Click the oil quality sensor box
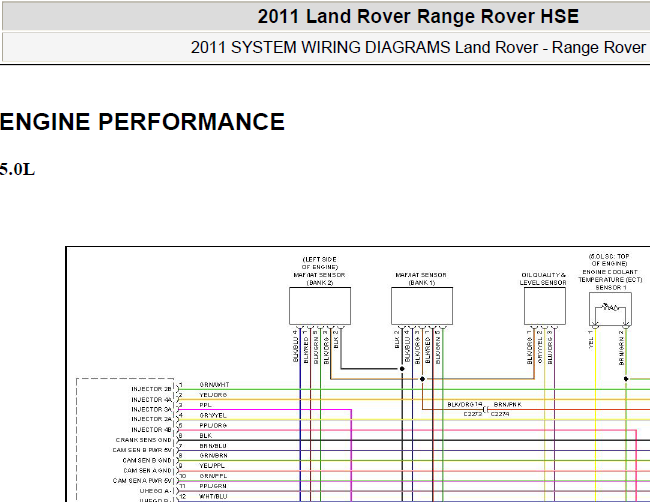650x502 pixels. click(545, 306)
